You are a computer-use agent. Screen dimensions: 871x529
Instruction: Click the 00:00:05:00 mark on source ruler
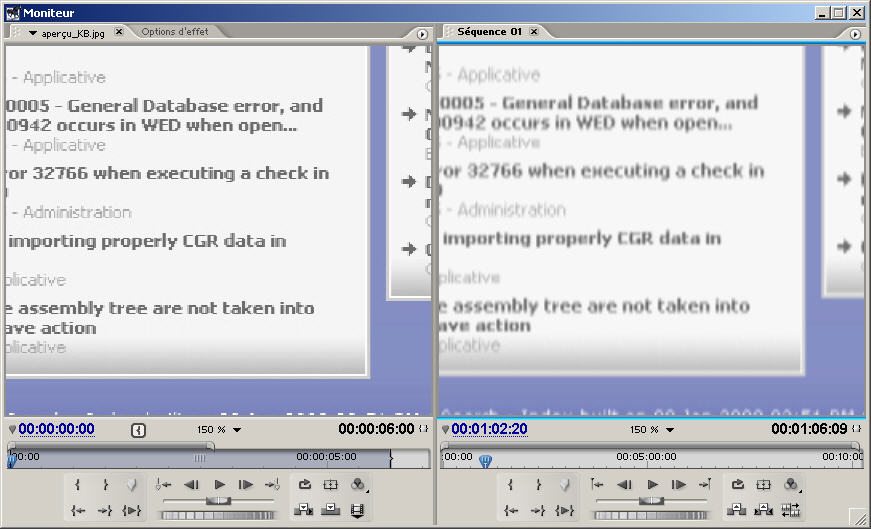coord(326,457)
